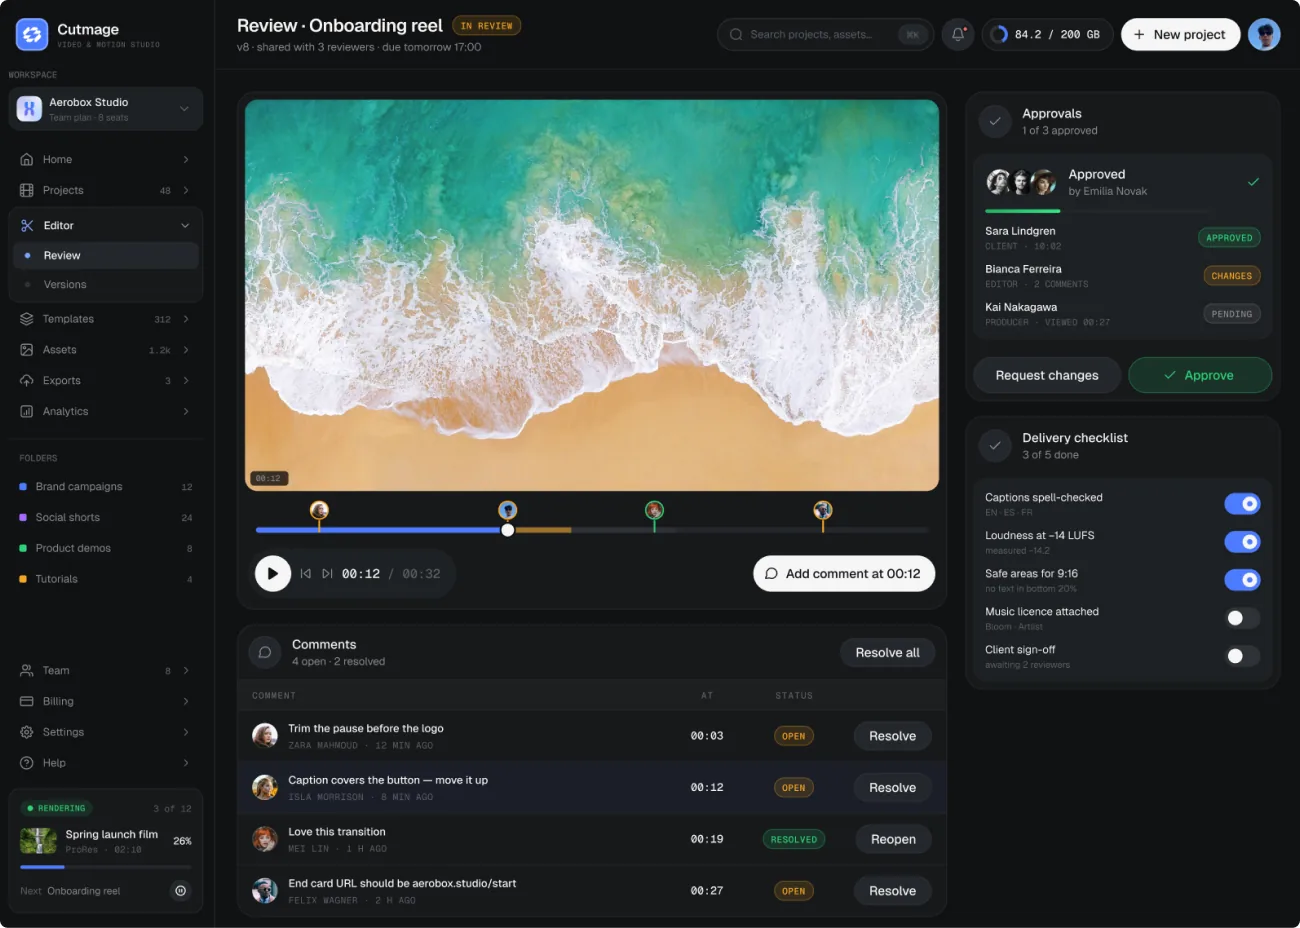Screen dimensions: 1300x928
Task: Enable Music licence attached switch
Action: [x=1242, y=618]
